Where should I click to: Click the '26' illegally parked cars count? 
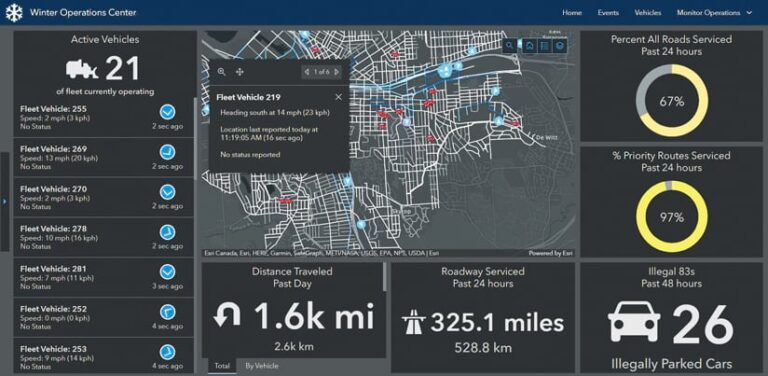(x=702, y=324)
